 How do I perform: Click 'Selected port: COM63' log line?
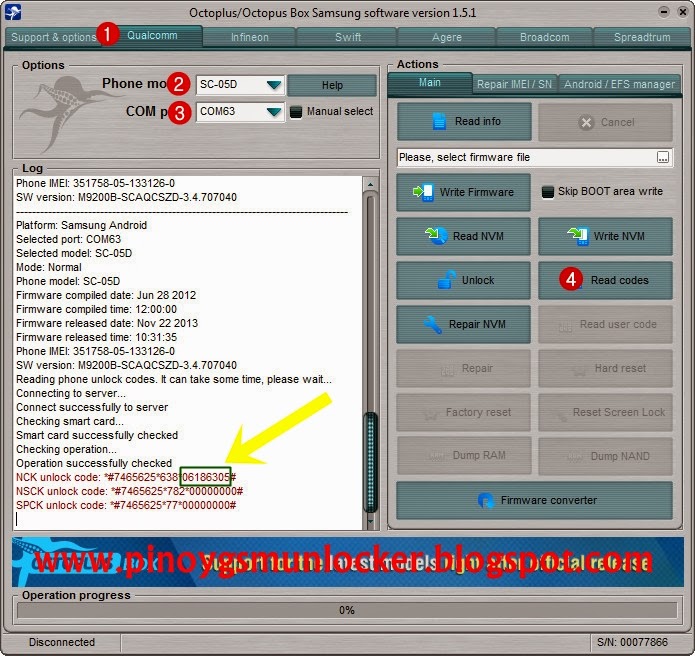click(68, 239)
